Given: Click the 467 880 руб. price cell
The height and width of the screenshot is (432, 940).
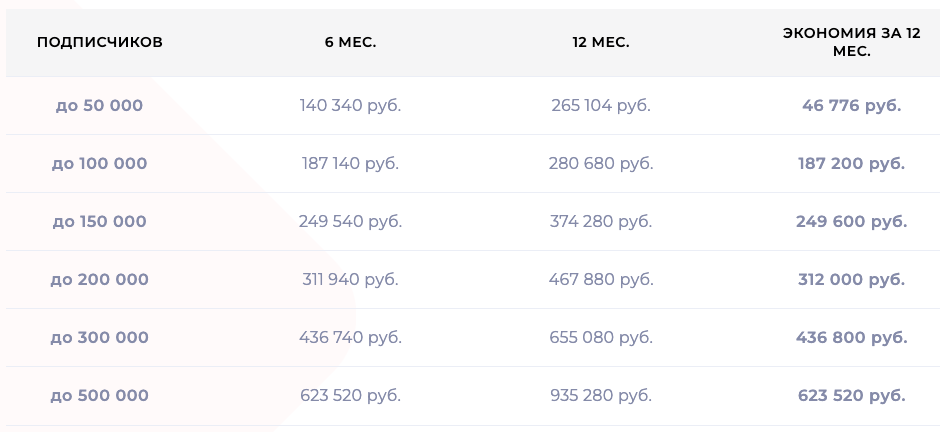Looking at the screenshot, I should (x=601, y=280).
